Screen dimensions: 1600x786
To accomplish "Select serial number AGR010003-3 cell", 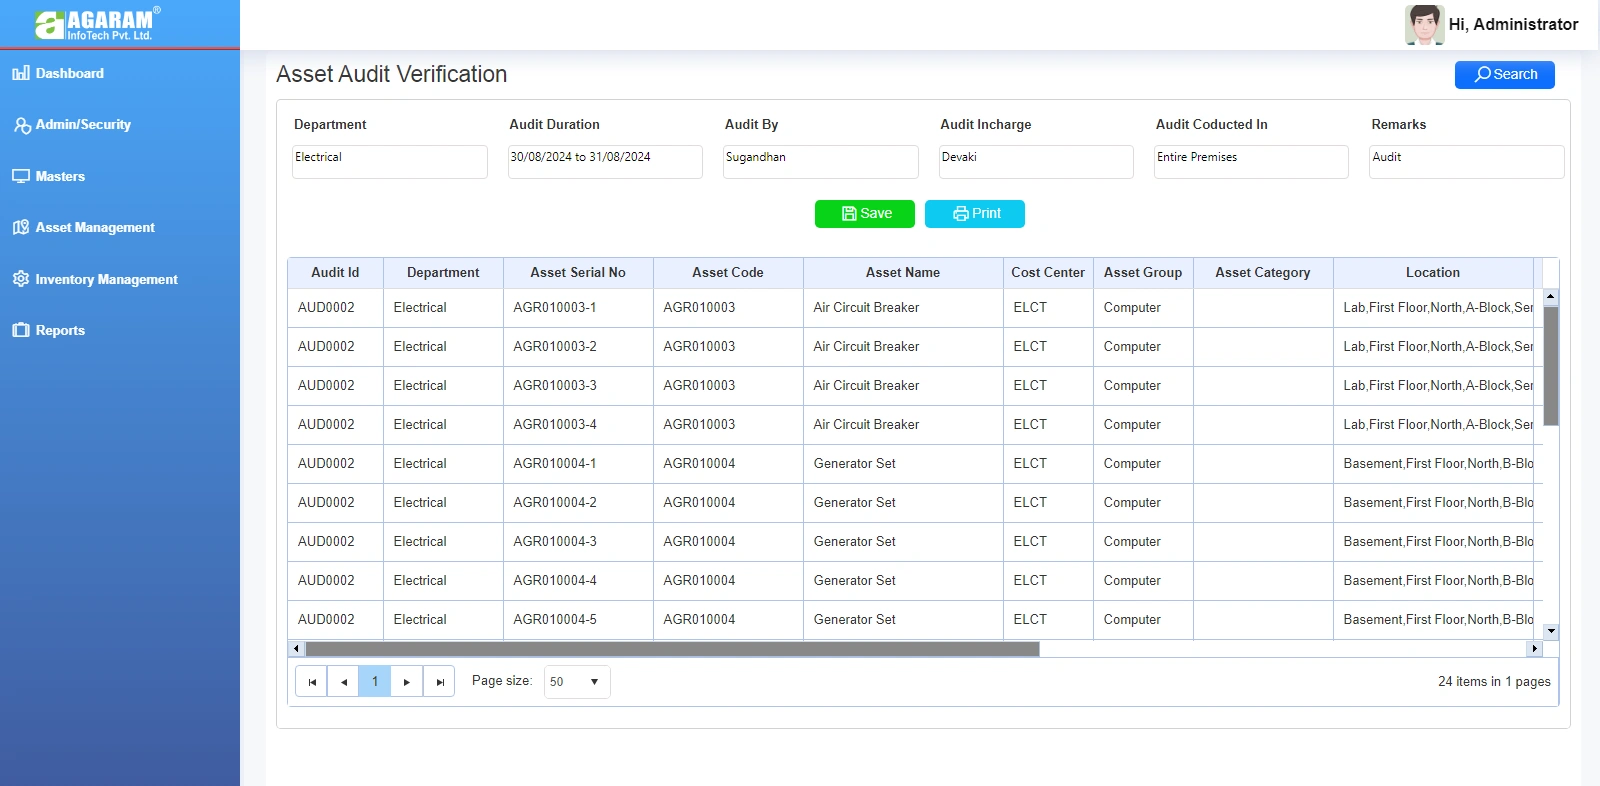I will [578, 386].
